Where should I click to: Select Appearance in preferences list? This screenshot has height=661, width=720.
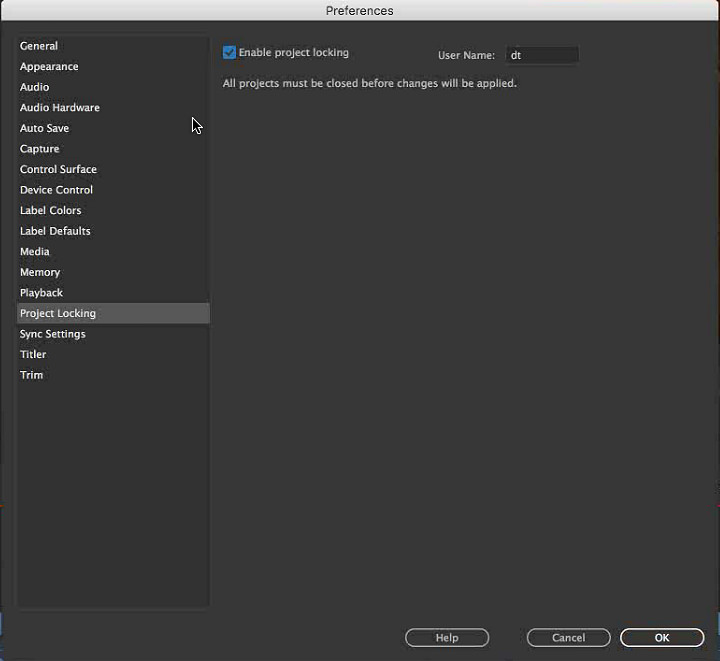113,67
